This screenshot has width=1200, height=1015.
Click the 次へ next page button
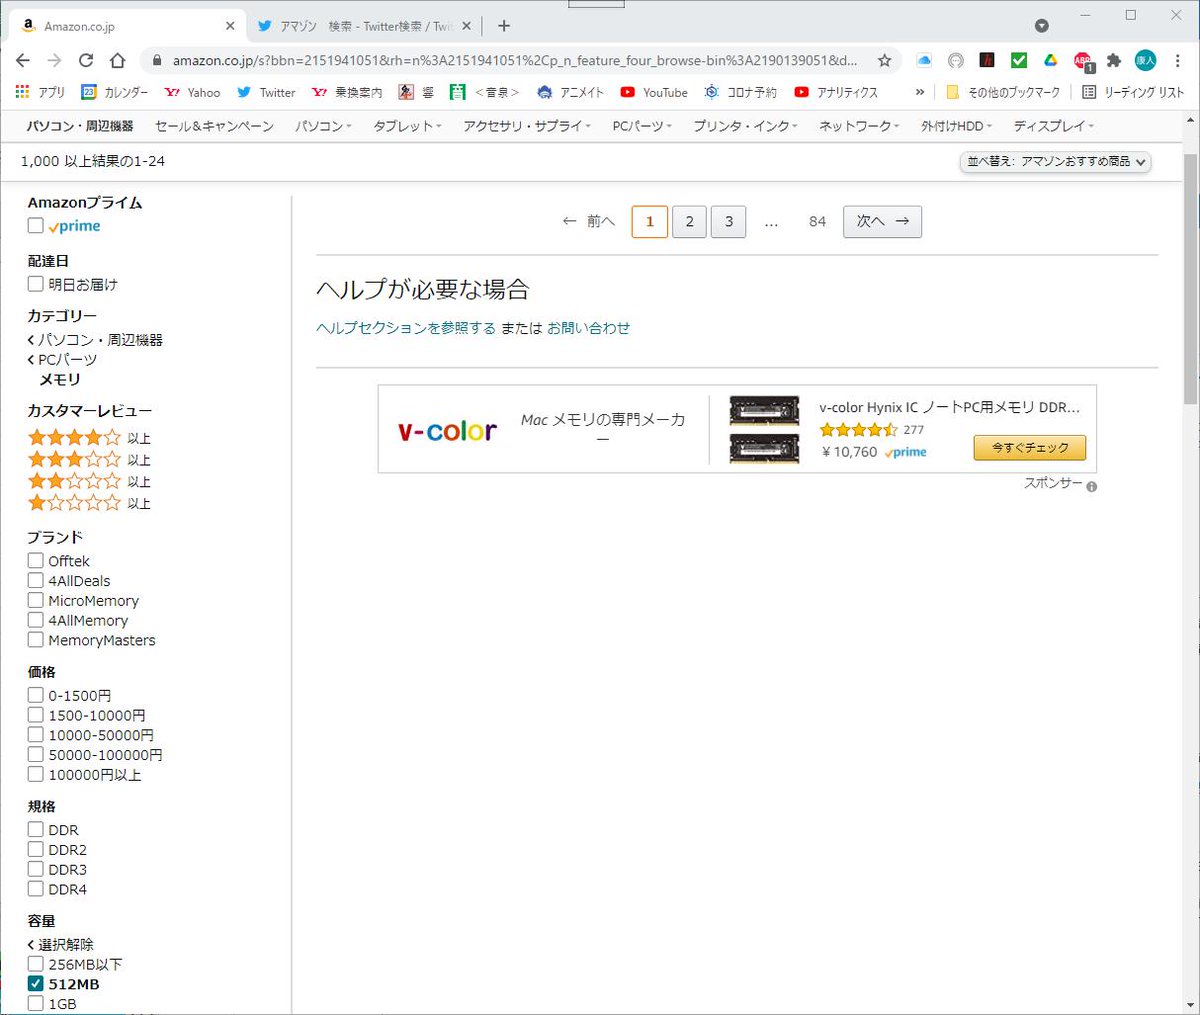[x=882, y=221]
